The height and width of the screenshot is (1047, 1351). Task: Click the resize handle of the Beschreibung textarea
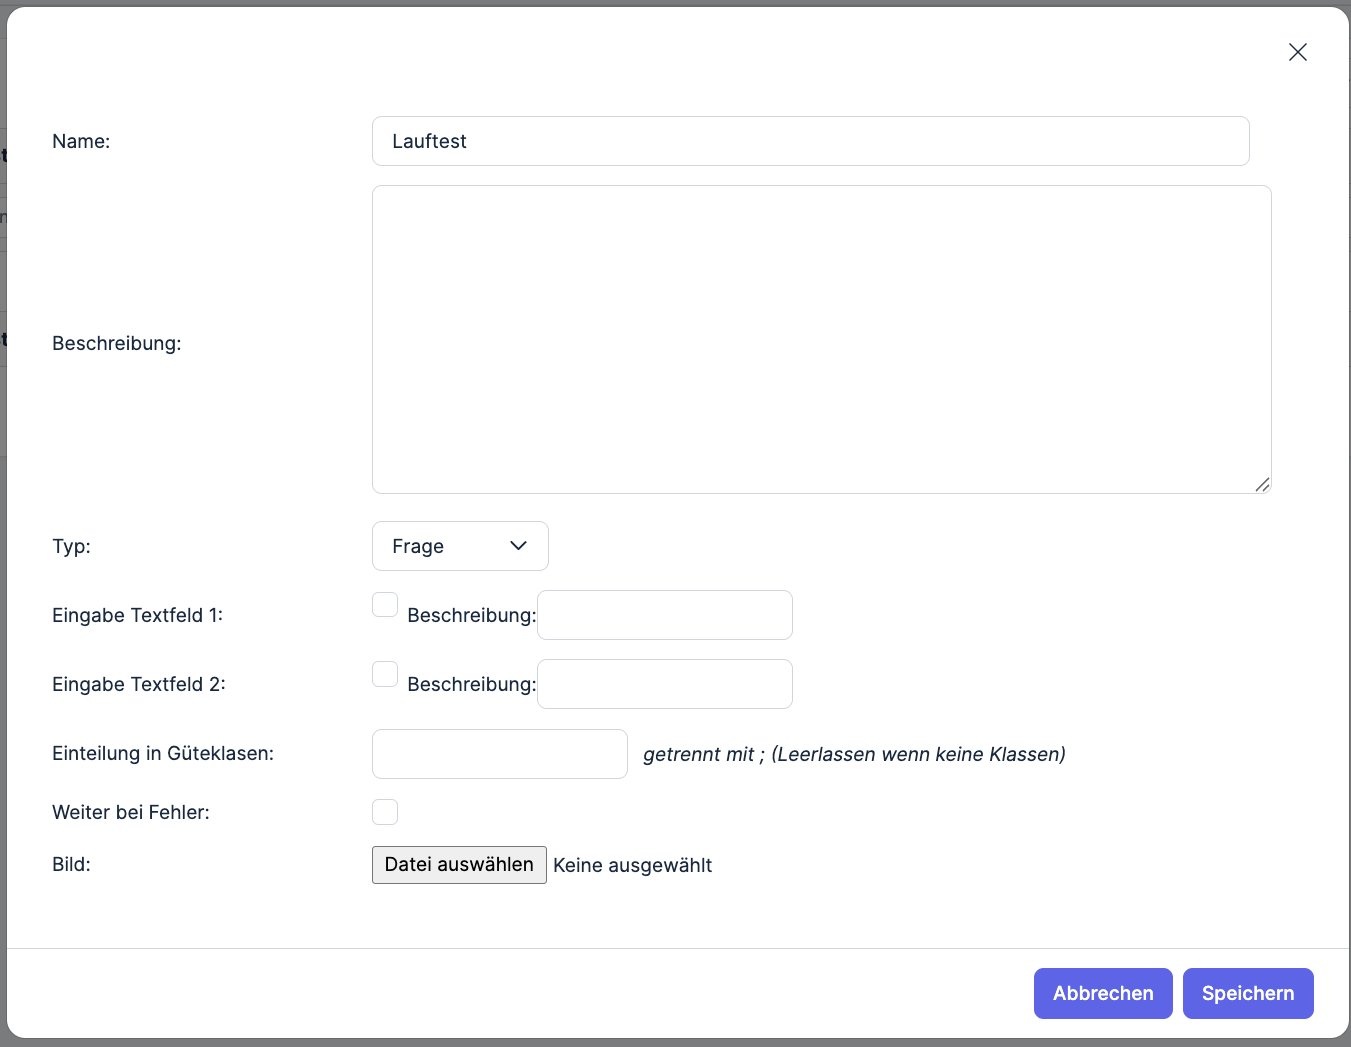coord(1262,484)
